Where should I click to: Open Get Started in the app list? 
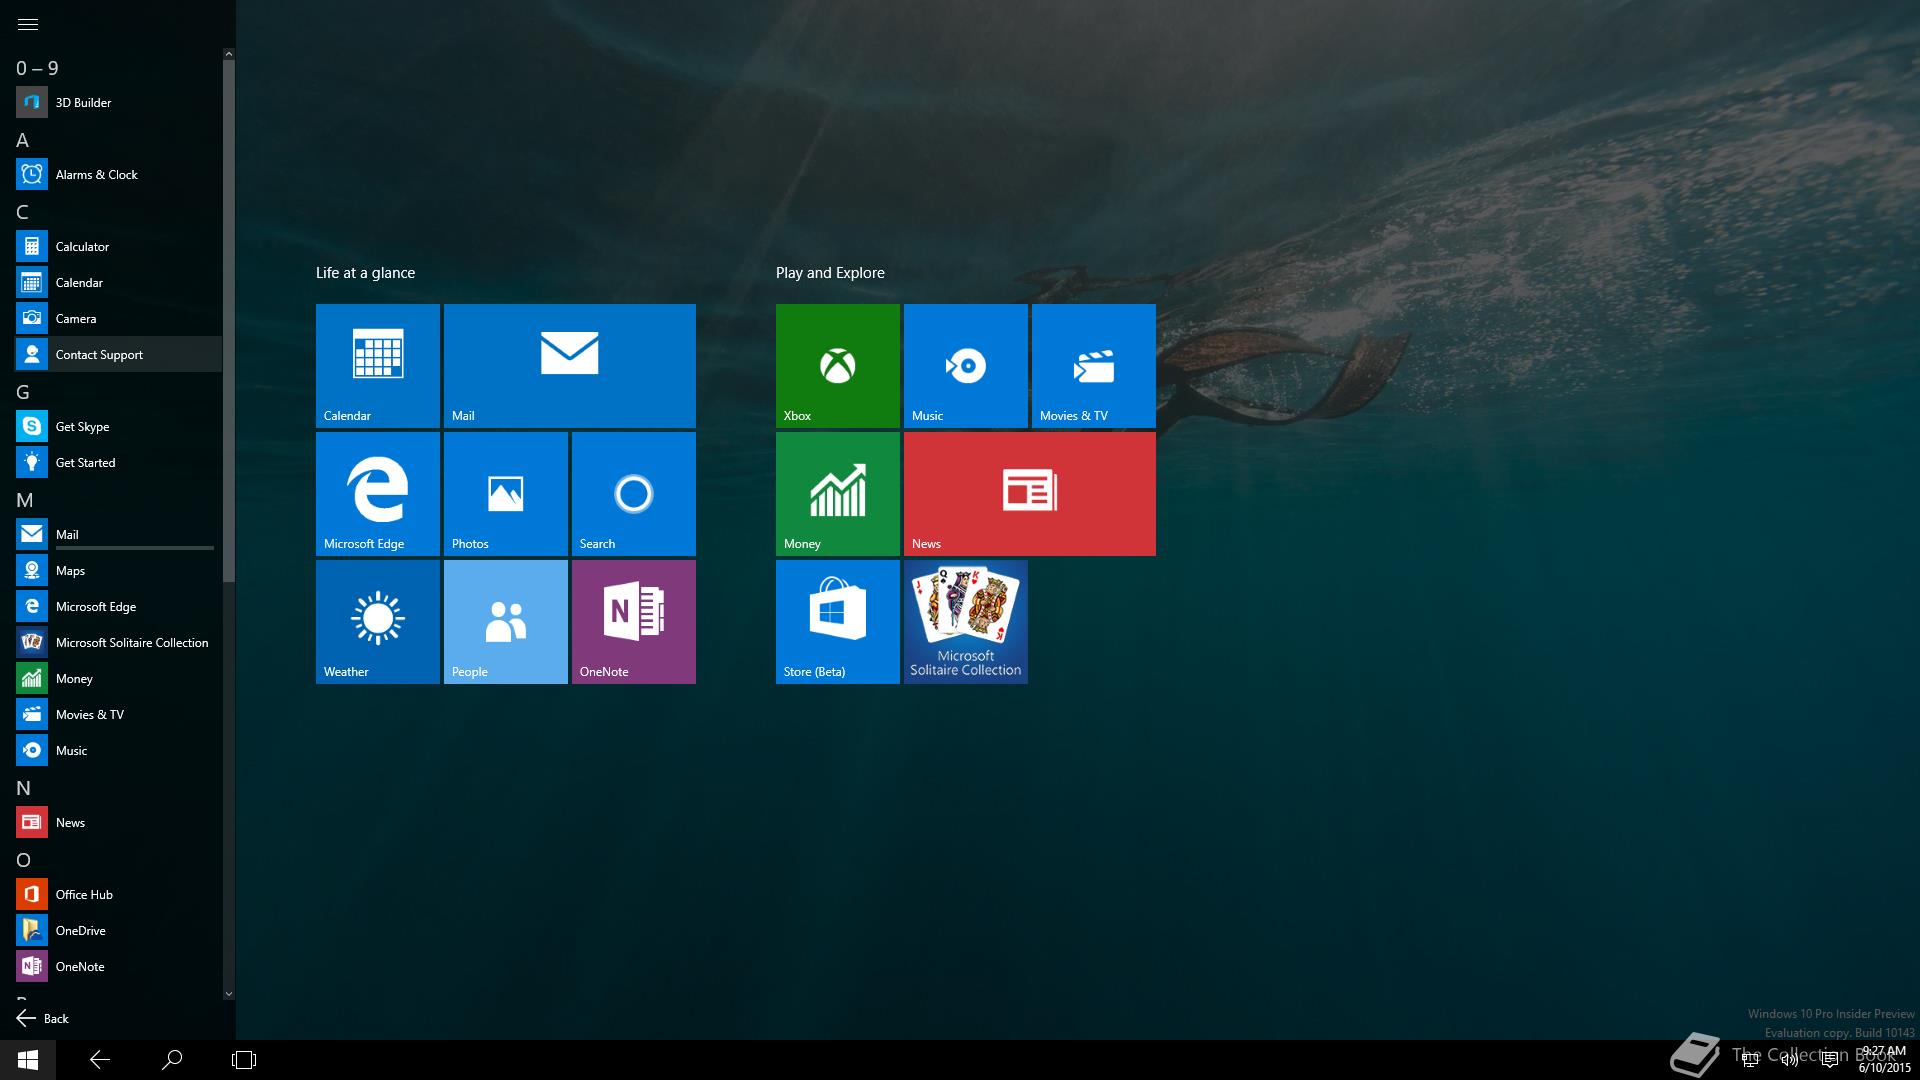click(118, 462)
